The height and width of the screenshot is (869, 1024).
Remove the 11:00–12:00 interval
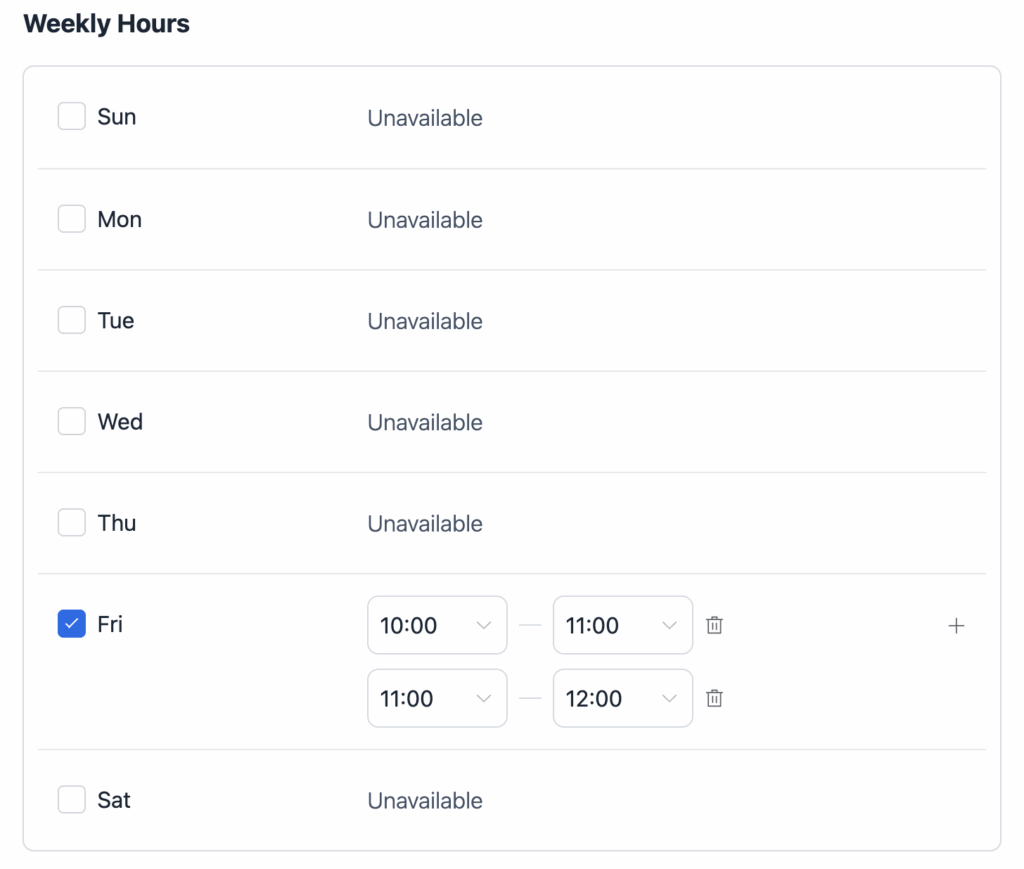point(714,698)
